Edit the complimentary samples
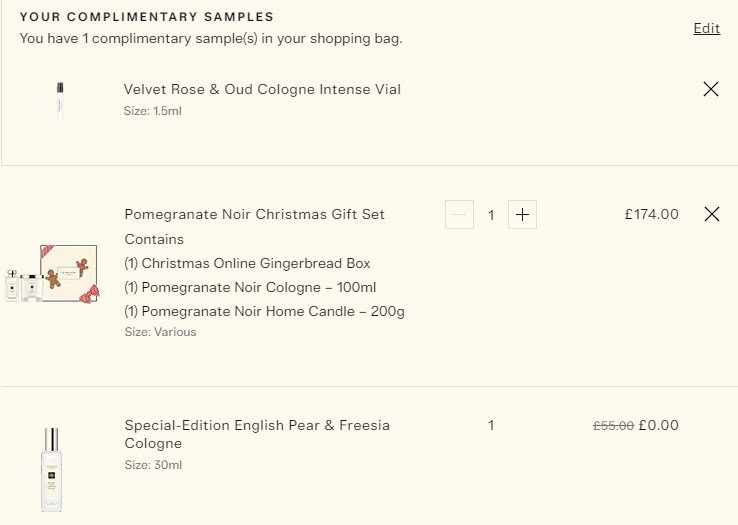738x525 pixels. [x=706, y=28]
